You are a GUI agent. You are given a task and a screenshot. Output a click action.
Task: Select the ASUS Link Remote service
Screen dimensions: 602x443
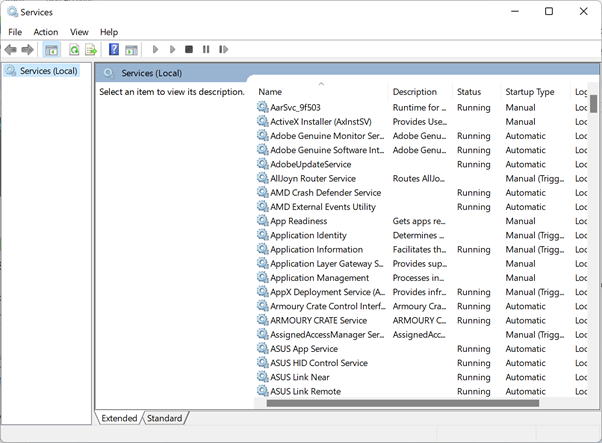421,392
